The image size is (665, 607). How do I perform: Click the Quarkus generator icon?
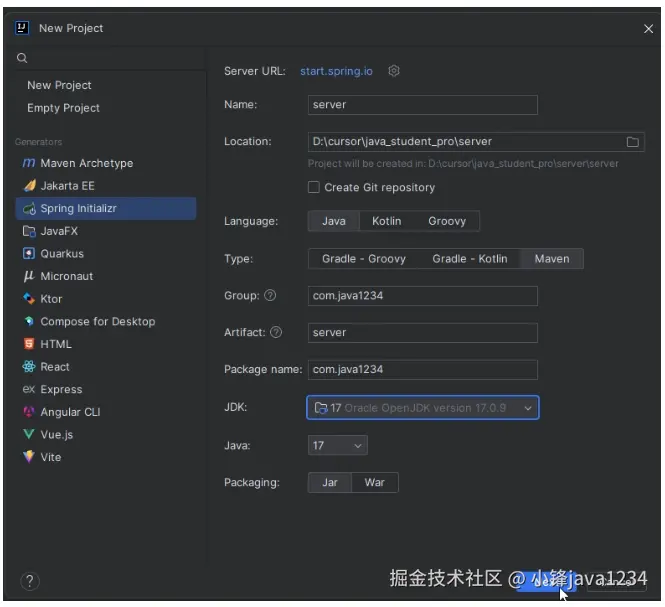[29, 254]
